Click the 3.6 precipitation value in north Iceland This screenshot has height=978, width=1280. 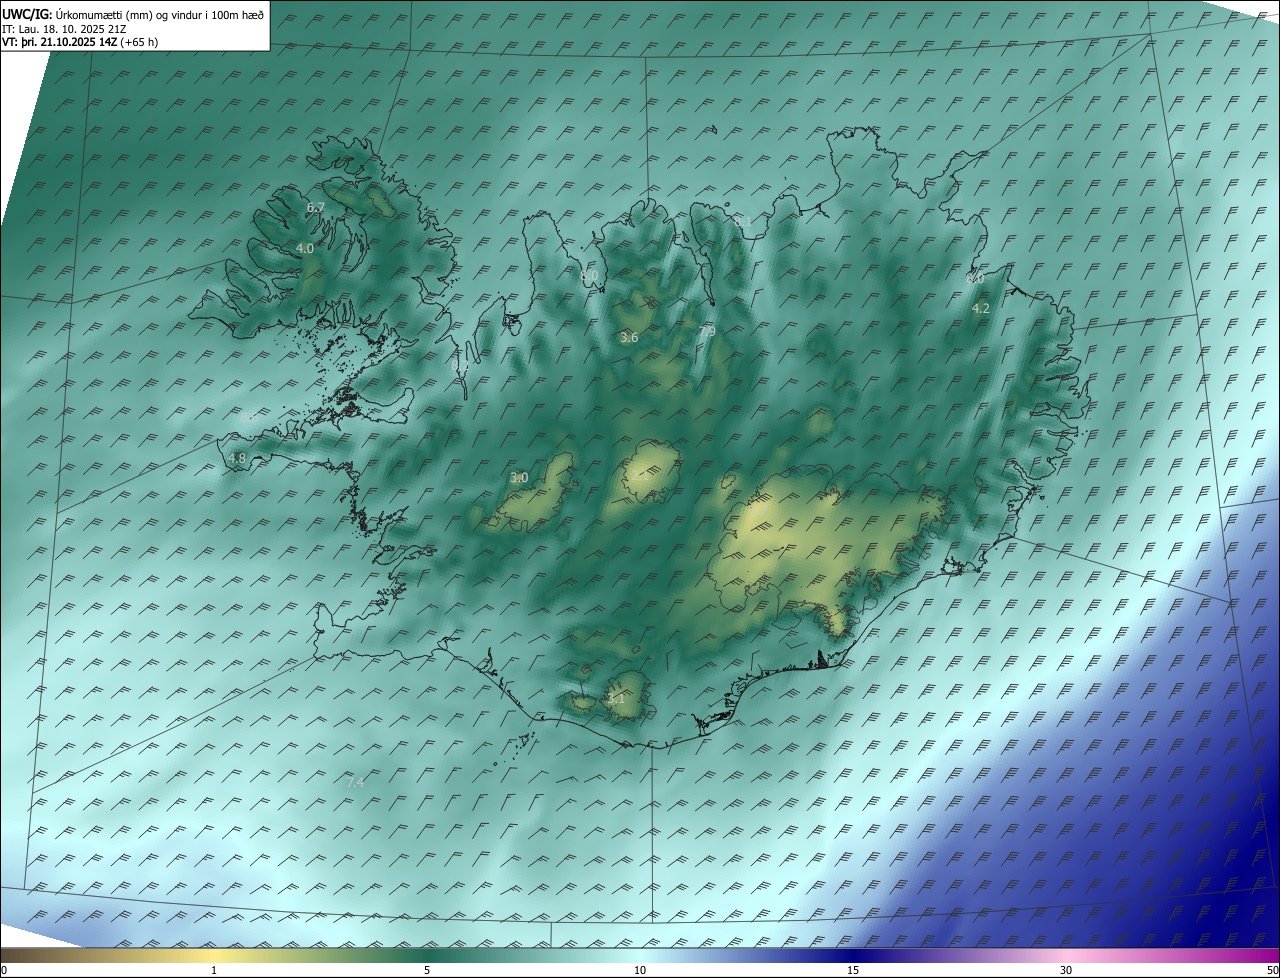pos(629,338)
